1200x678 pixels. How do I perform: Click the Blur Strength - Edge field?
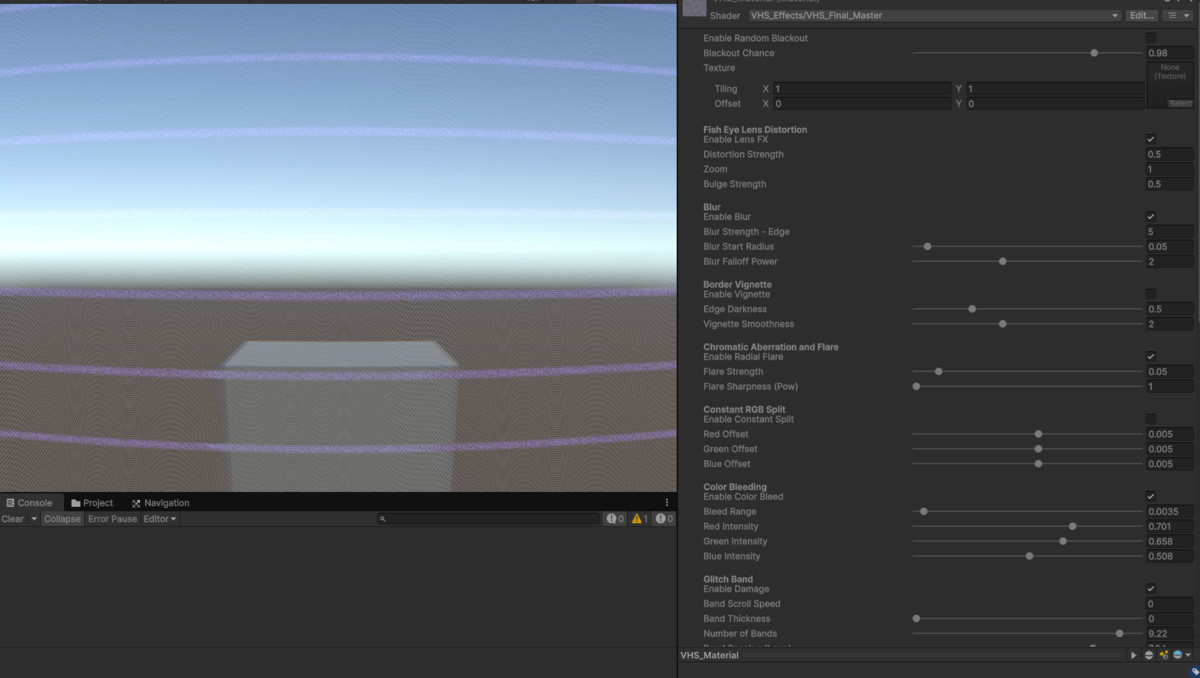[x=1169, y=232]
